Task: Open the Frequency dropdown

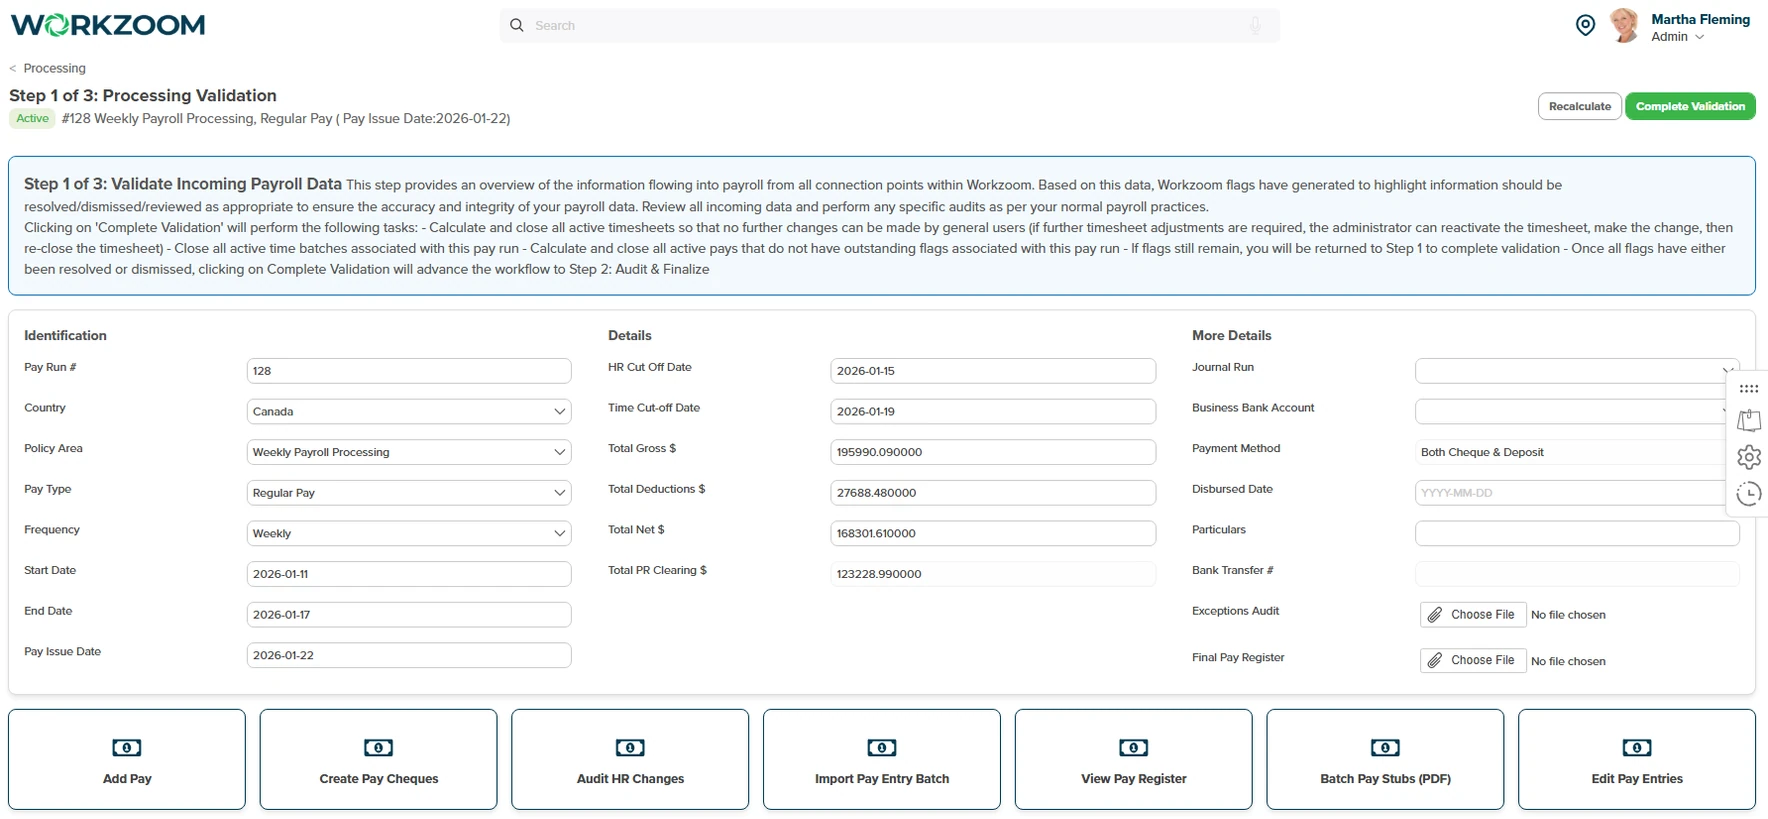Action: click(409, 533)
